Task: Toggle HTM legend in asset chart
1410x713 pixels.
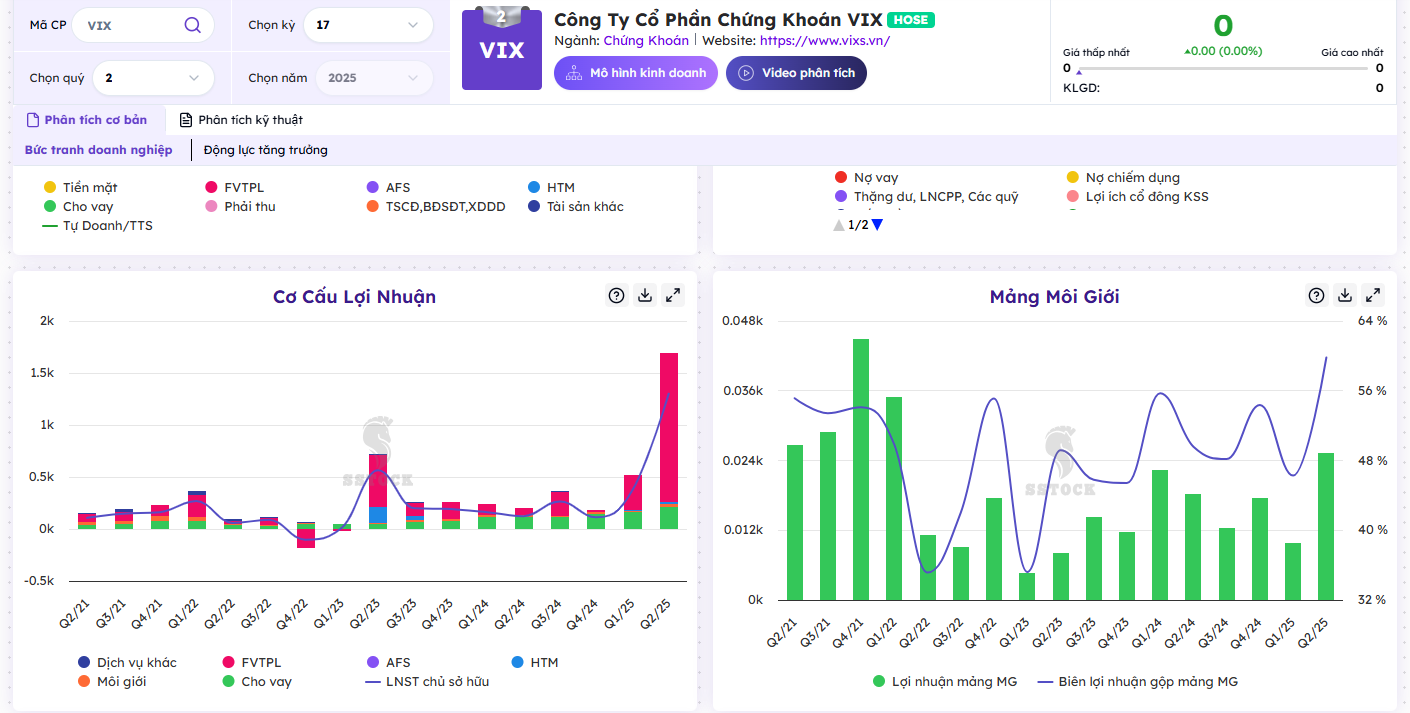Action: pos(550,187)
